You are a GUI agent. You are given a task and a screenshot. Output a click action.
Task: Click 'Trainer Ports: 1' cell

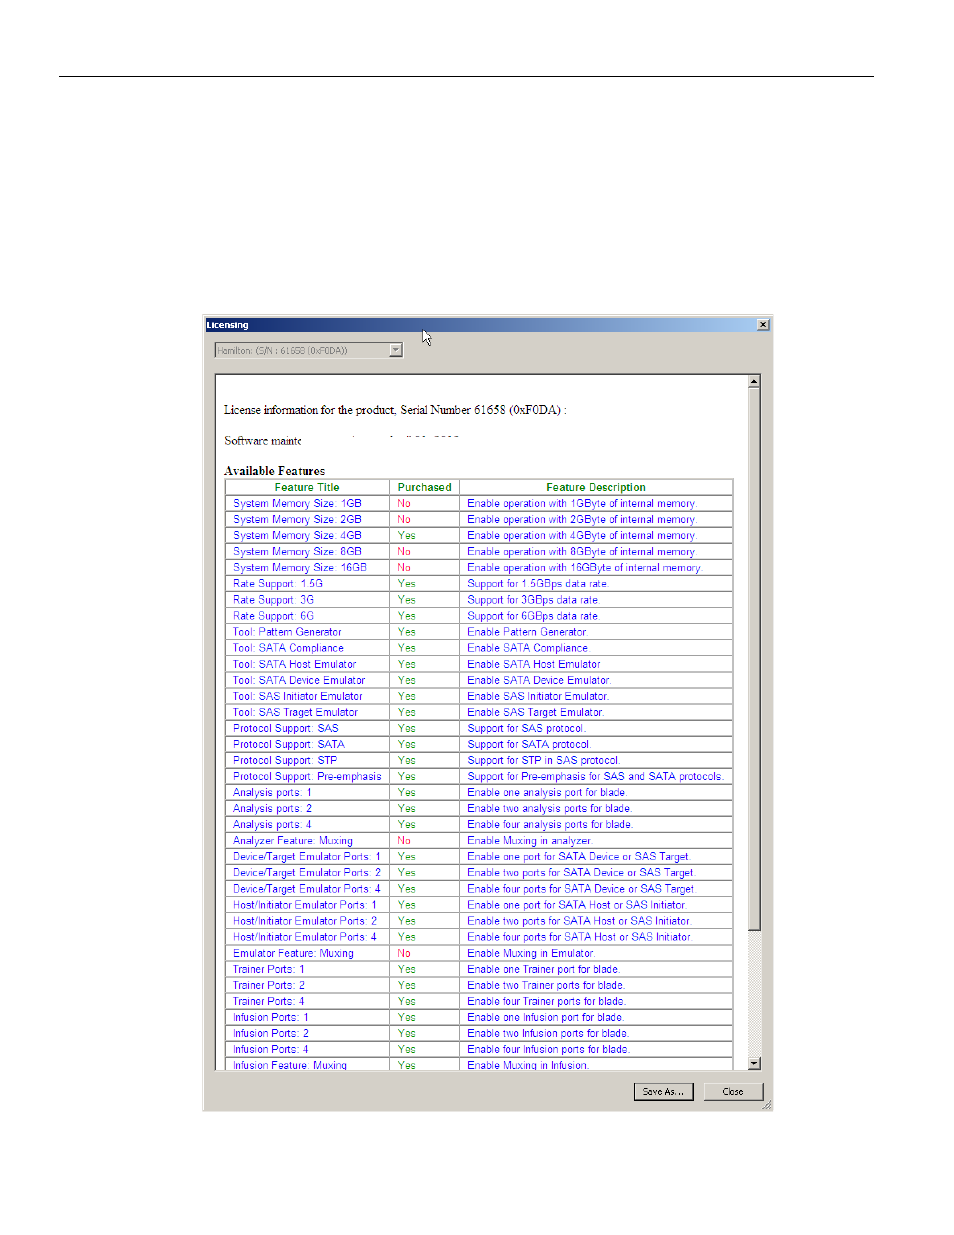pyautogui.click(x=307, y=969)
